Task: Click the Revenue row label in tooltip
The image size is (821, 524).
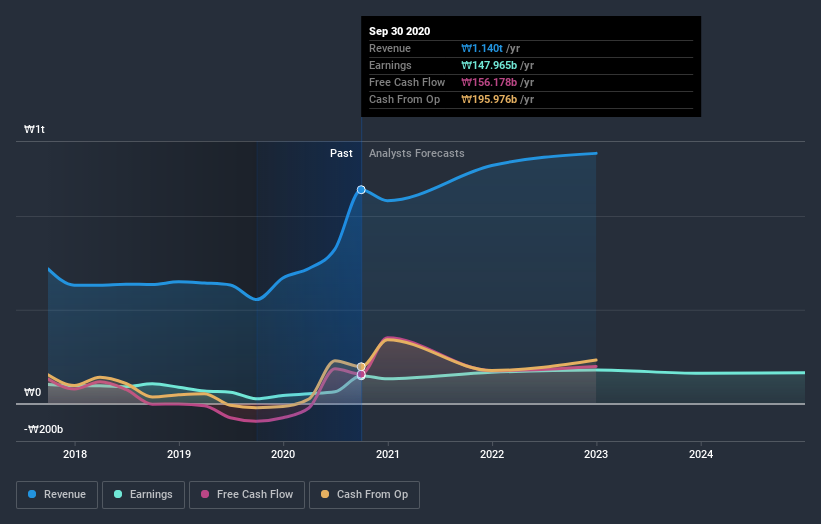Action: pos(390,48)
